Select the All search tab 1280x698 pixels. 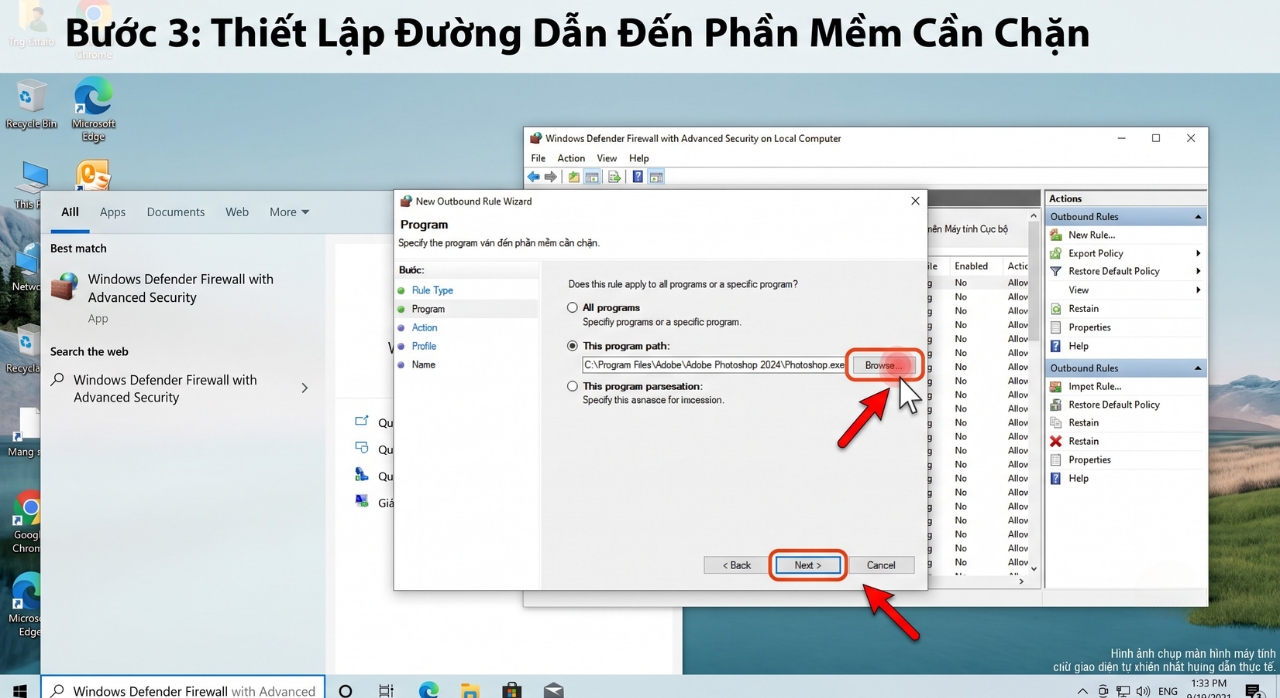(70, 212)
